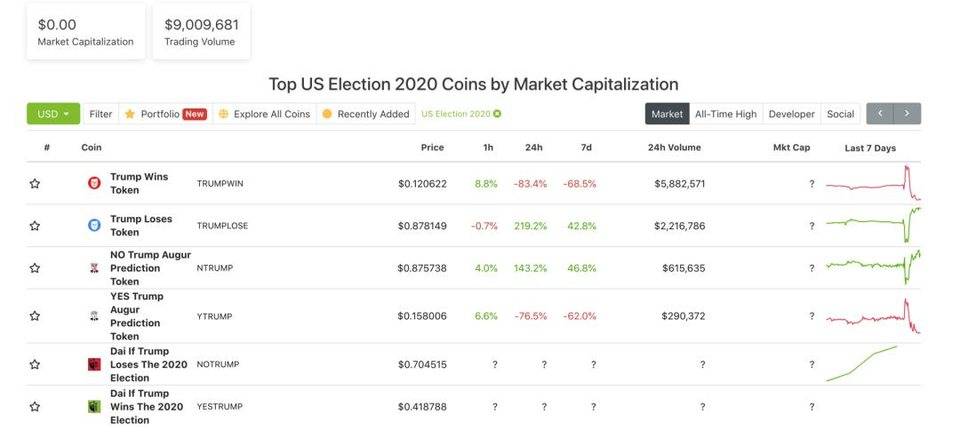Screen dimensions: 960x439
Task: Favorite Trump Wins Token with star
Action: pyautogui.click(x=35, y=184)
